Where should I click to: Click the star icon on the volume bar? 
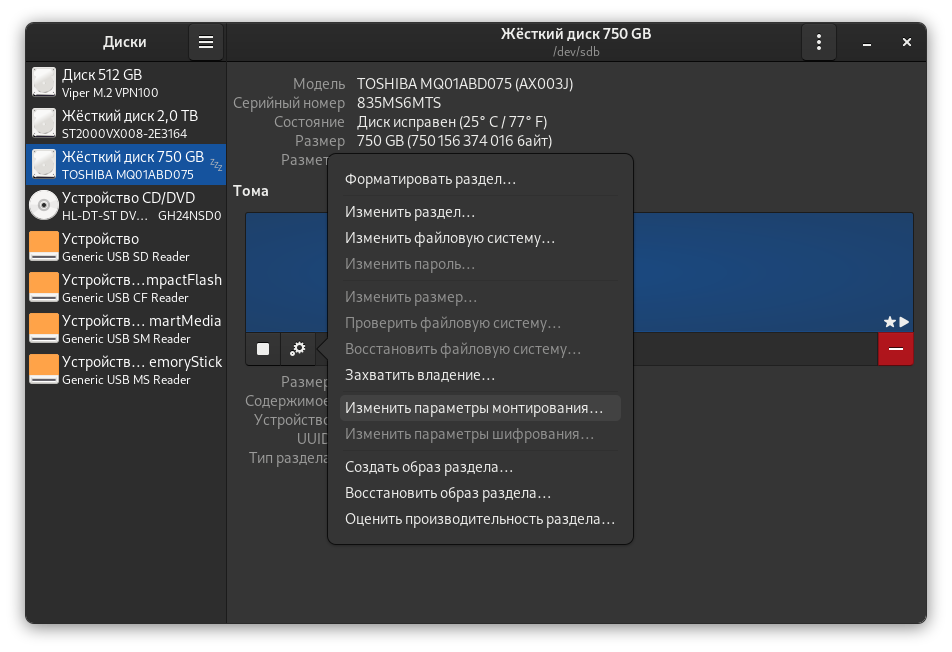point(889,322)
